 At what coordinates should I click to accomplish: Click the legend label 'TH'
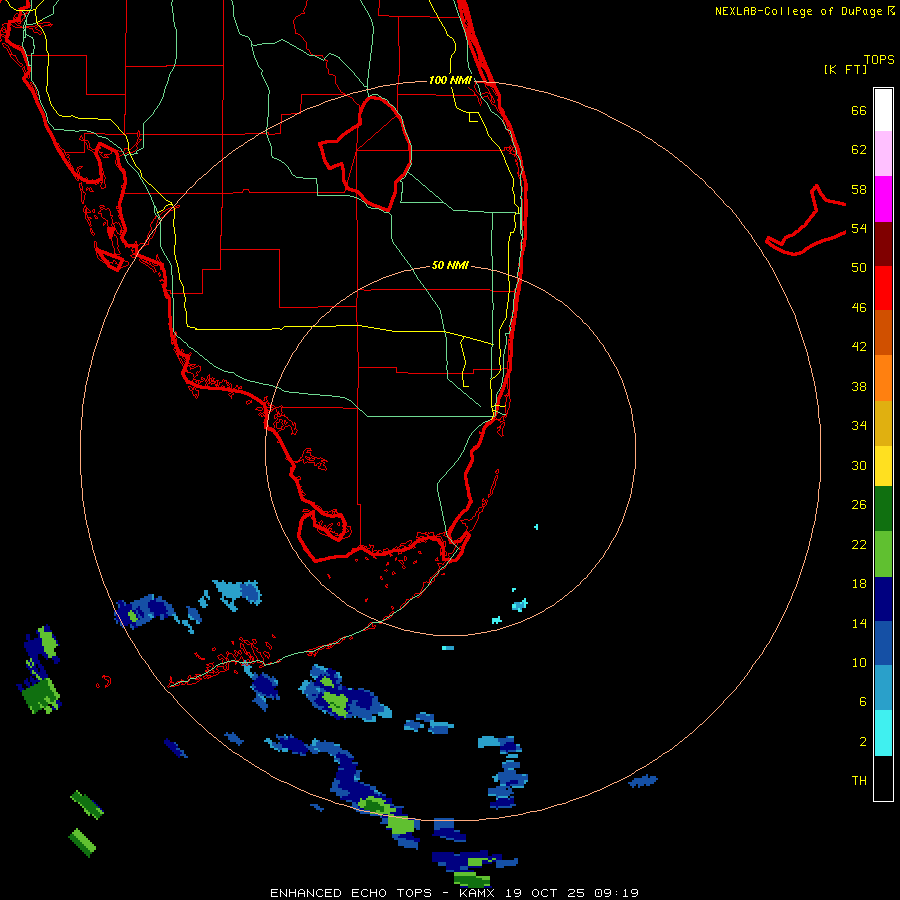pos(859,781)
